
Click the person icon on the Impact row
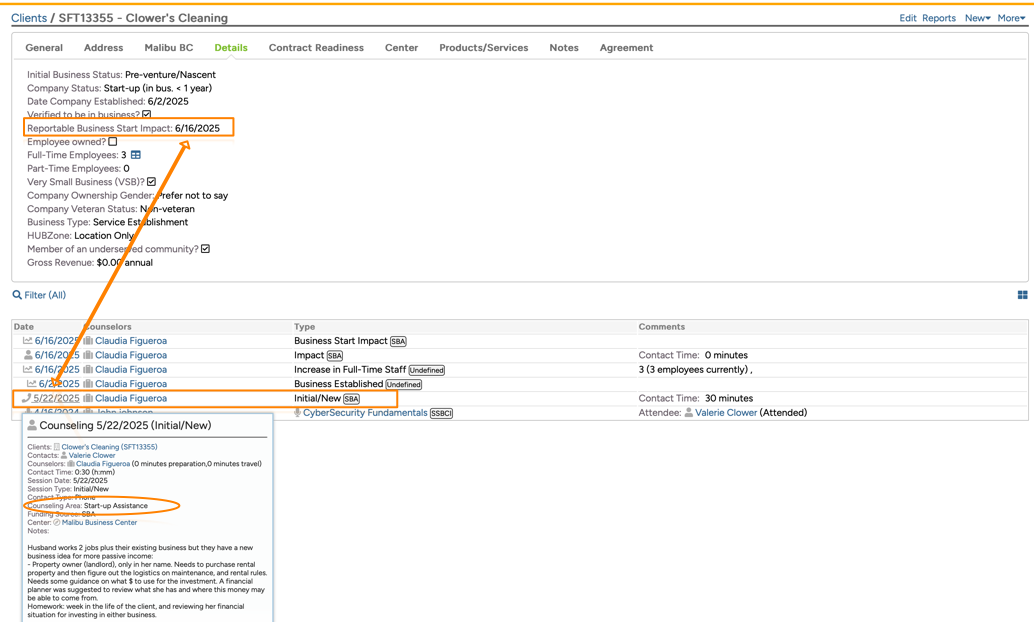(27, 355)
